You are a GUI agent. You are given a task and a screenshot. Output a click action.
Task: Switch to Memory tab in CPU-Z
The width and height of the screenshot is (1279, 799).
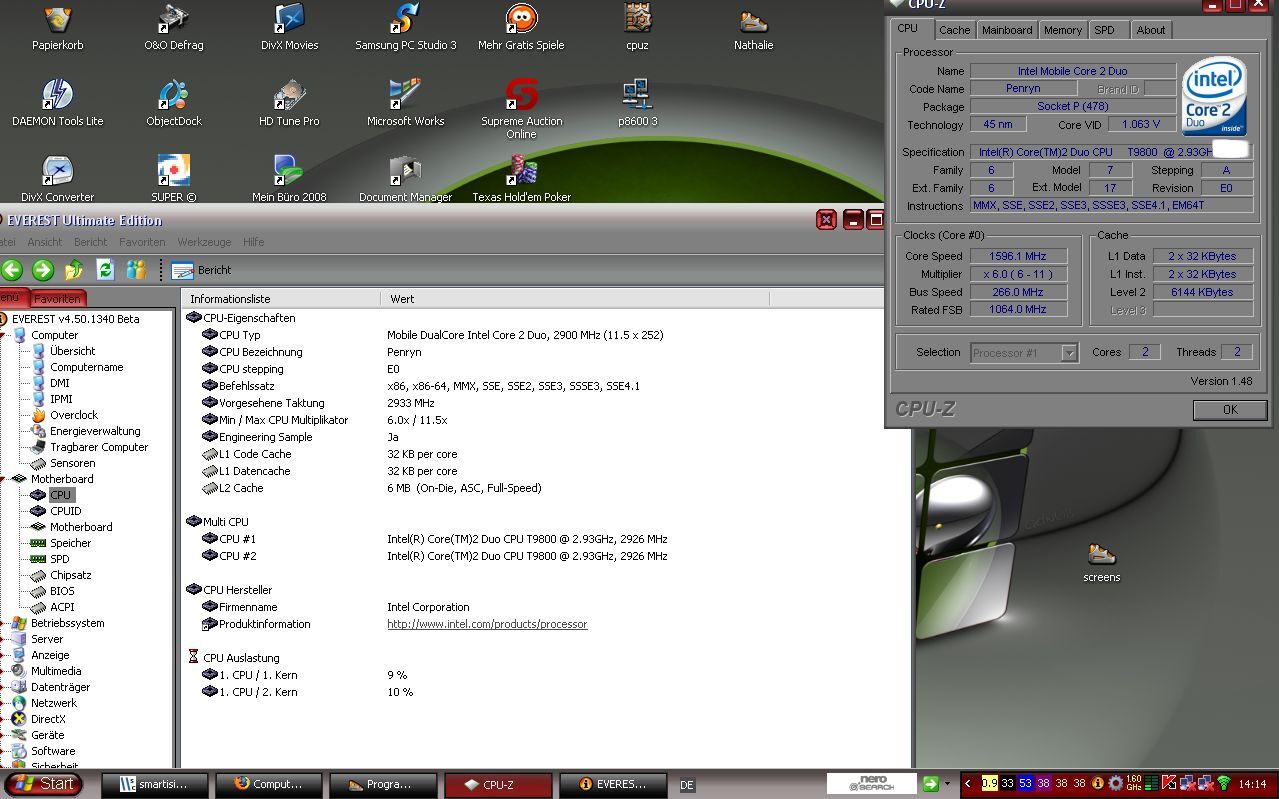[x=1062, y=30]
